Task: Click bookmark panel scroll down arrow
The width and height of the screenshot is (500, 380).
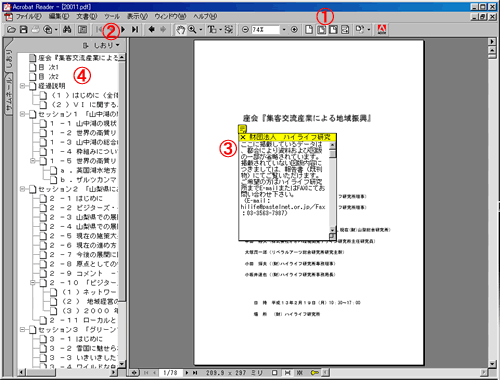Action: (122, 364)
